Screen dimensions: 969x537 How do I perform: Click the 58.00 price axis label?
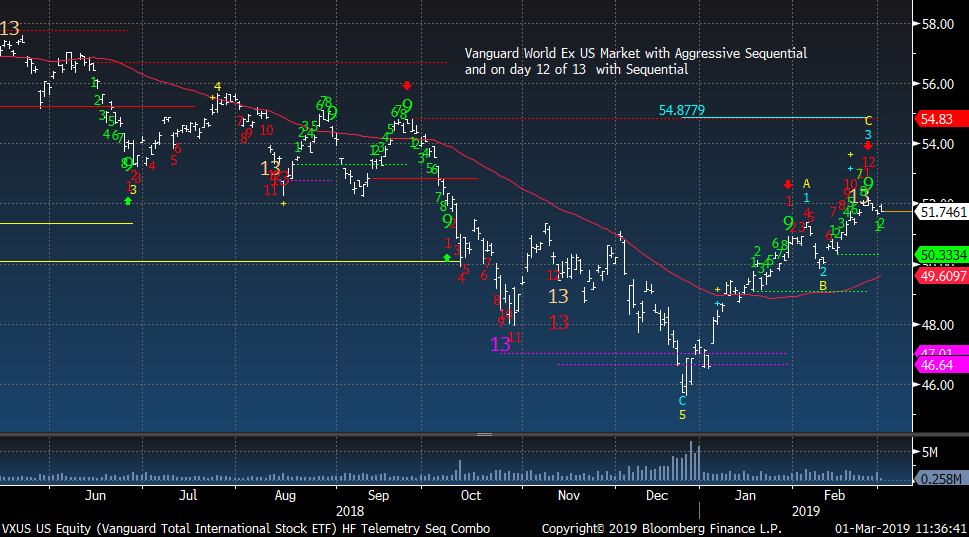click(937, 24)
